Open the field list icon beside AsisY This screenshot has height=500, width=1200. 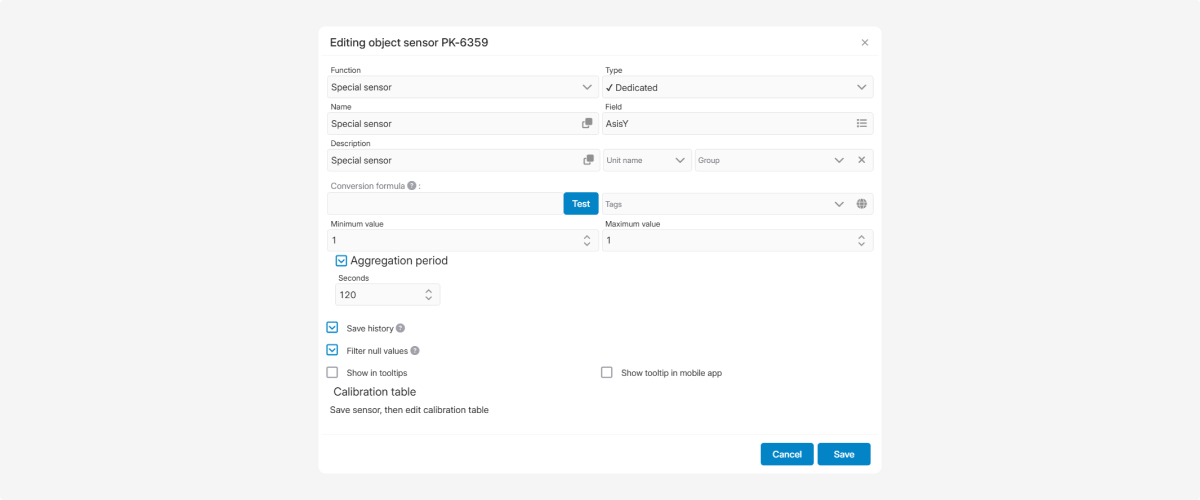click(x=861, y=124)
